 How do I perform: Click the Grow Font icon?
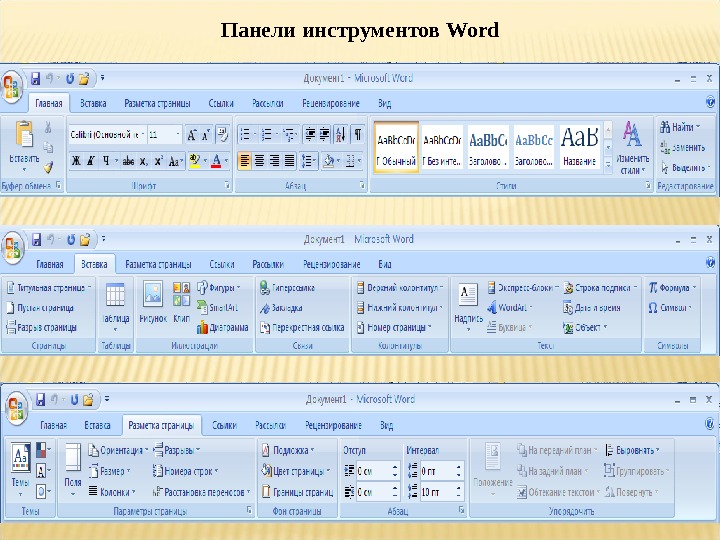click(x=191, y=135)
